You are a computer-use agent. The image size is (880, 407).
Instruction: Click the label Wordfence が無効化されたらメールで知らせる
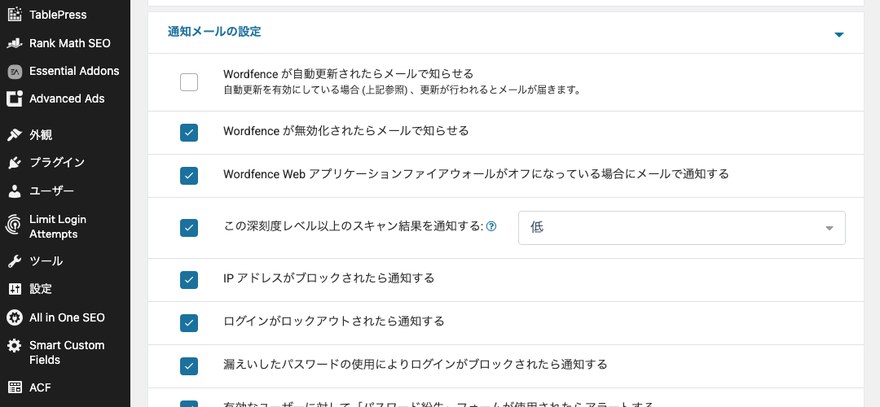(346, 131)
